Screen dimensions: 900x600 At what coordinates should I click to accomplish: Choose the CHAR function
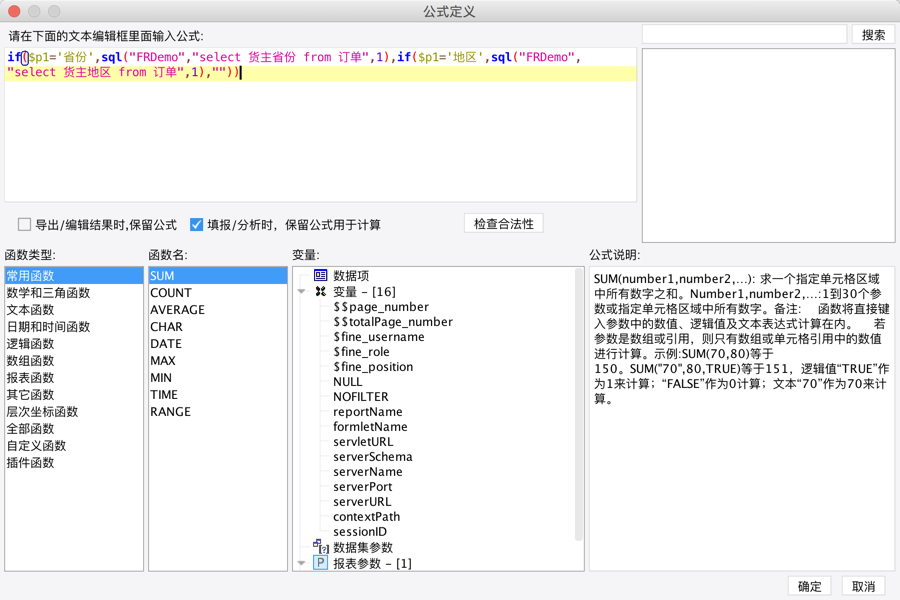tap(218, 327)
